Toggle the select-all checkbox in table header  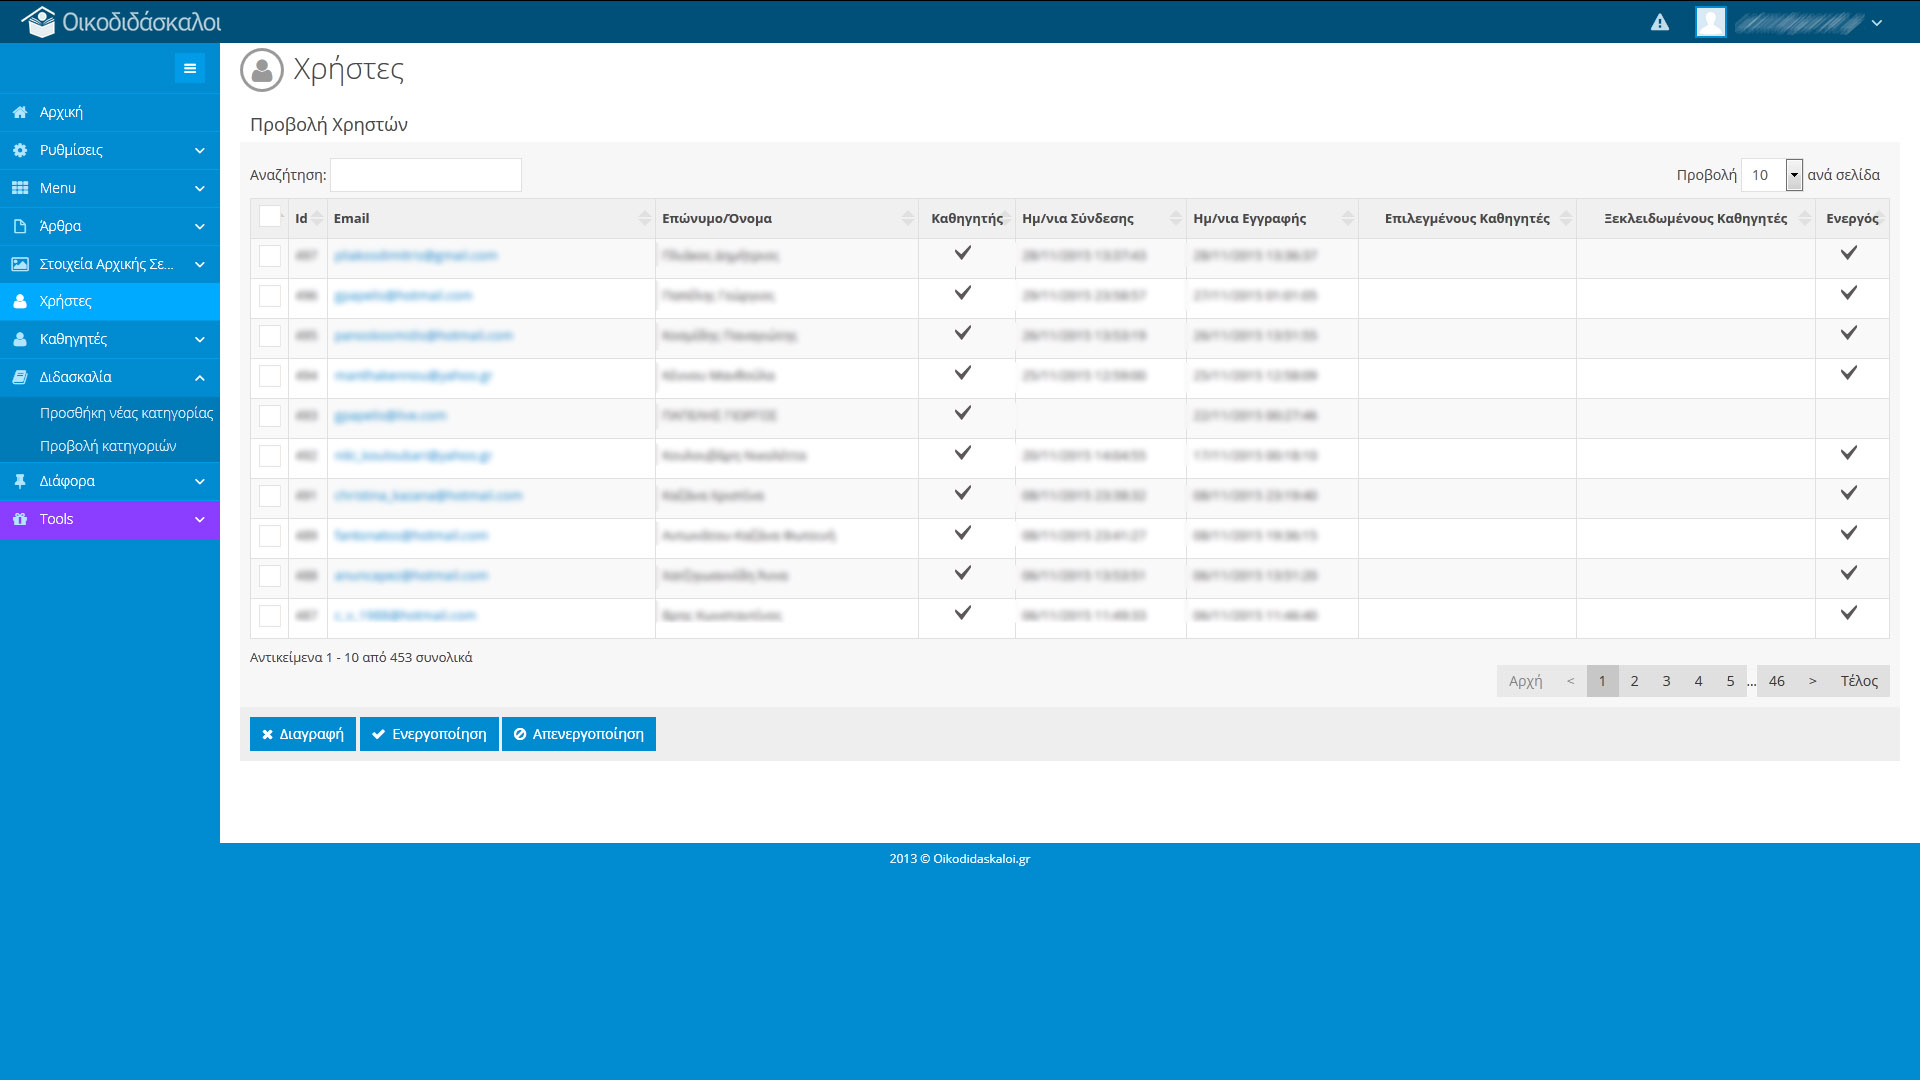tap(270, 216)
